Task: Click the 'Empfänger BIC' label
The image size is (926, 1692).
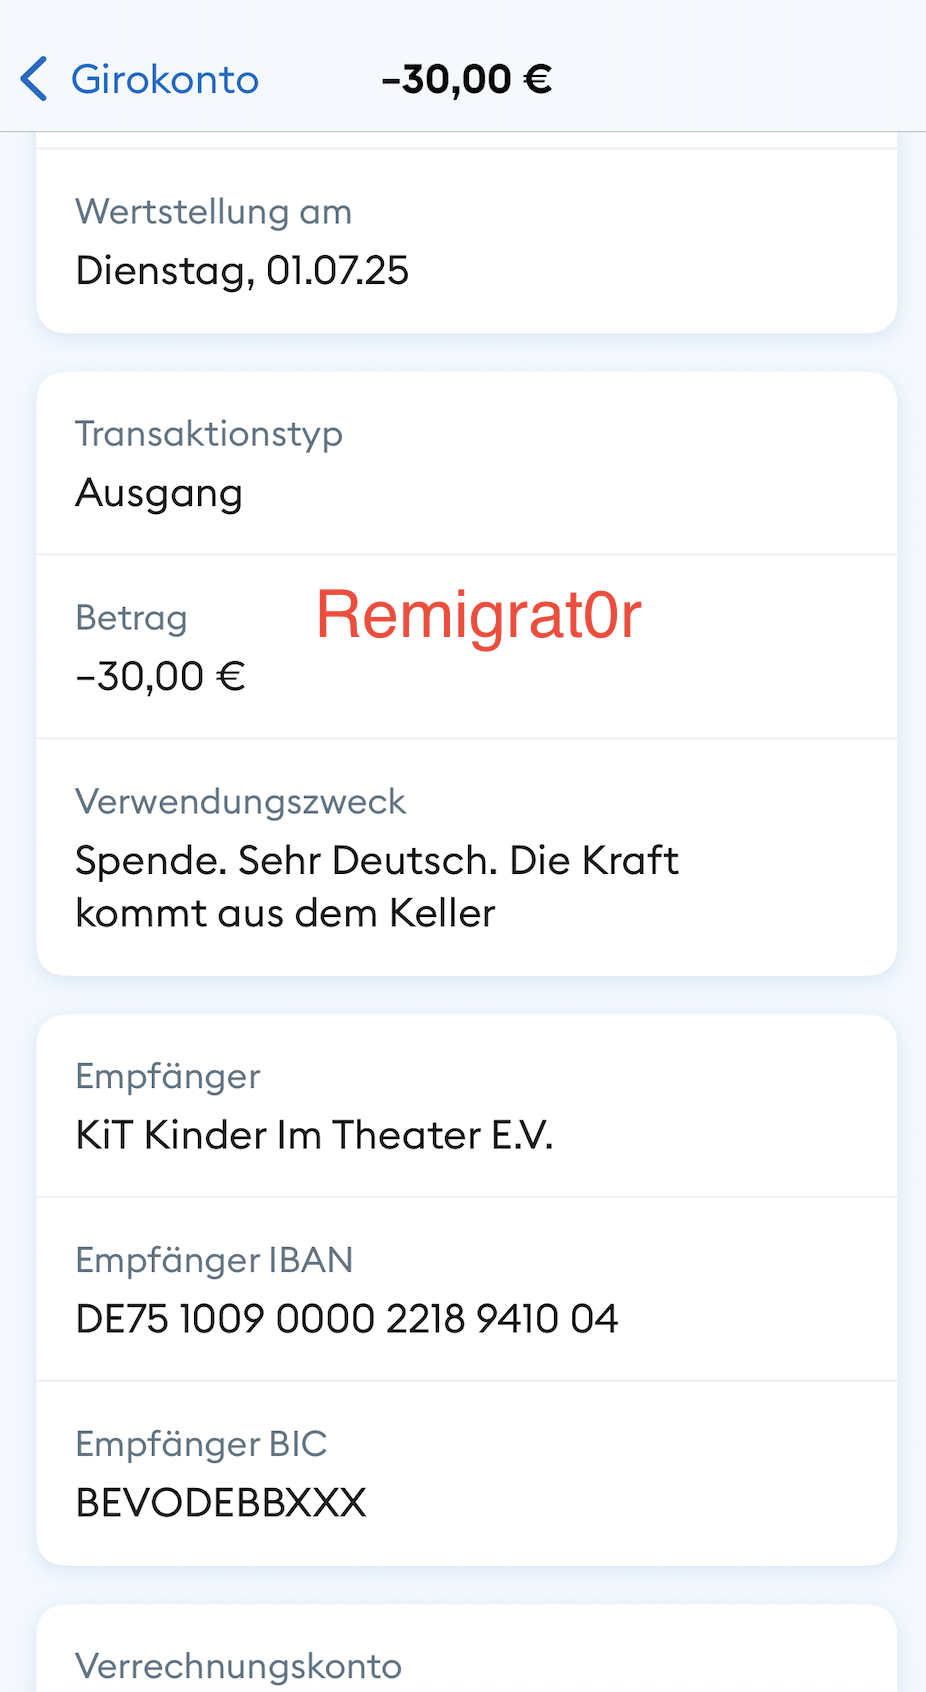Action: pos(201,1444)
